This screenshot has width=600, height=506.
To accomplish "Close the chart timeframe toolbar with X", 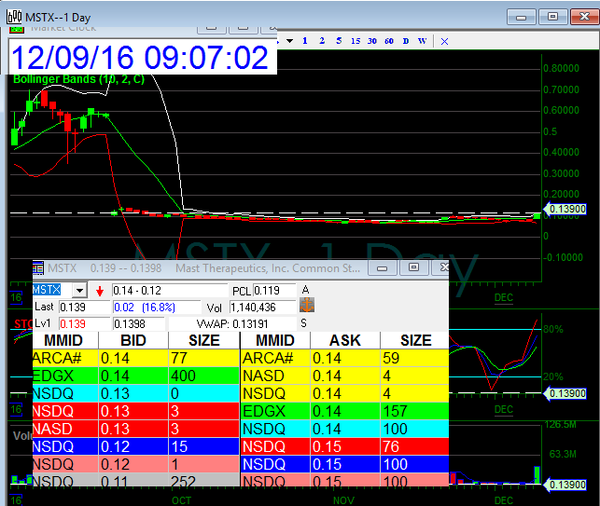I will [x=444, y=41].
